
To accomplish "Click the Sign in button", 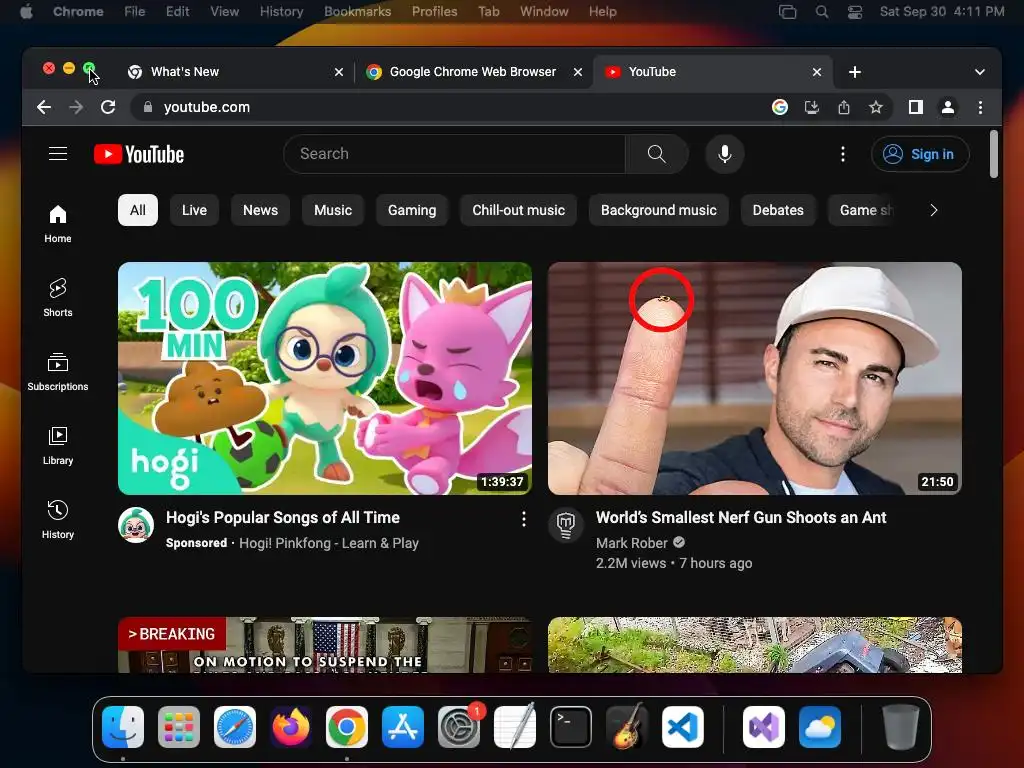I will pos(920,154).
